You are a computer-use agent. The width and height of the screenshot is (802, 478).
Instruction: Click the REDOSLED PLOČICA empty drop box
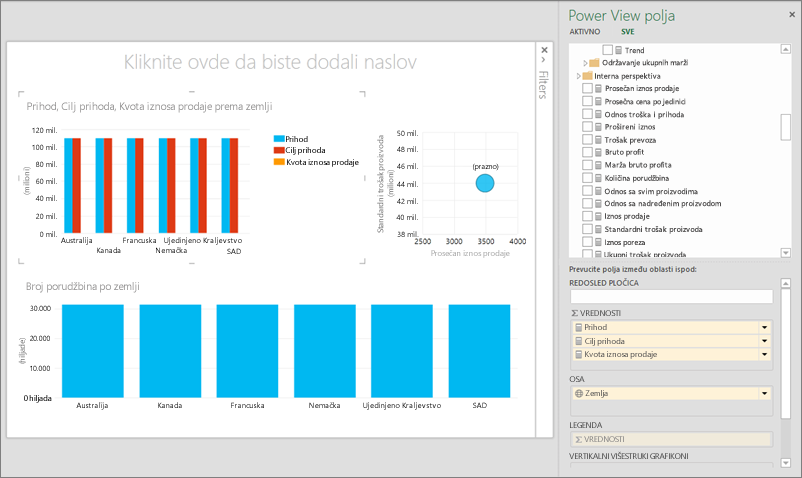[x=671, y=297]
